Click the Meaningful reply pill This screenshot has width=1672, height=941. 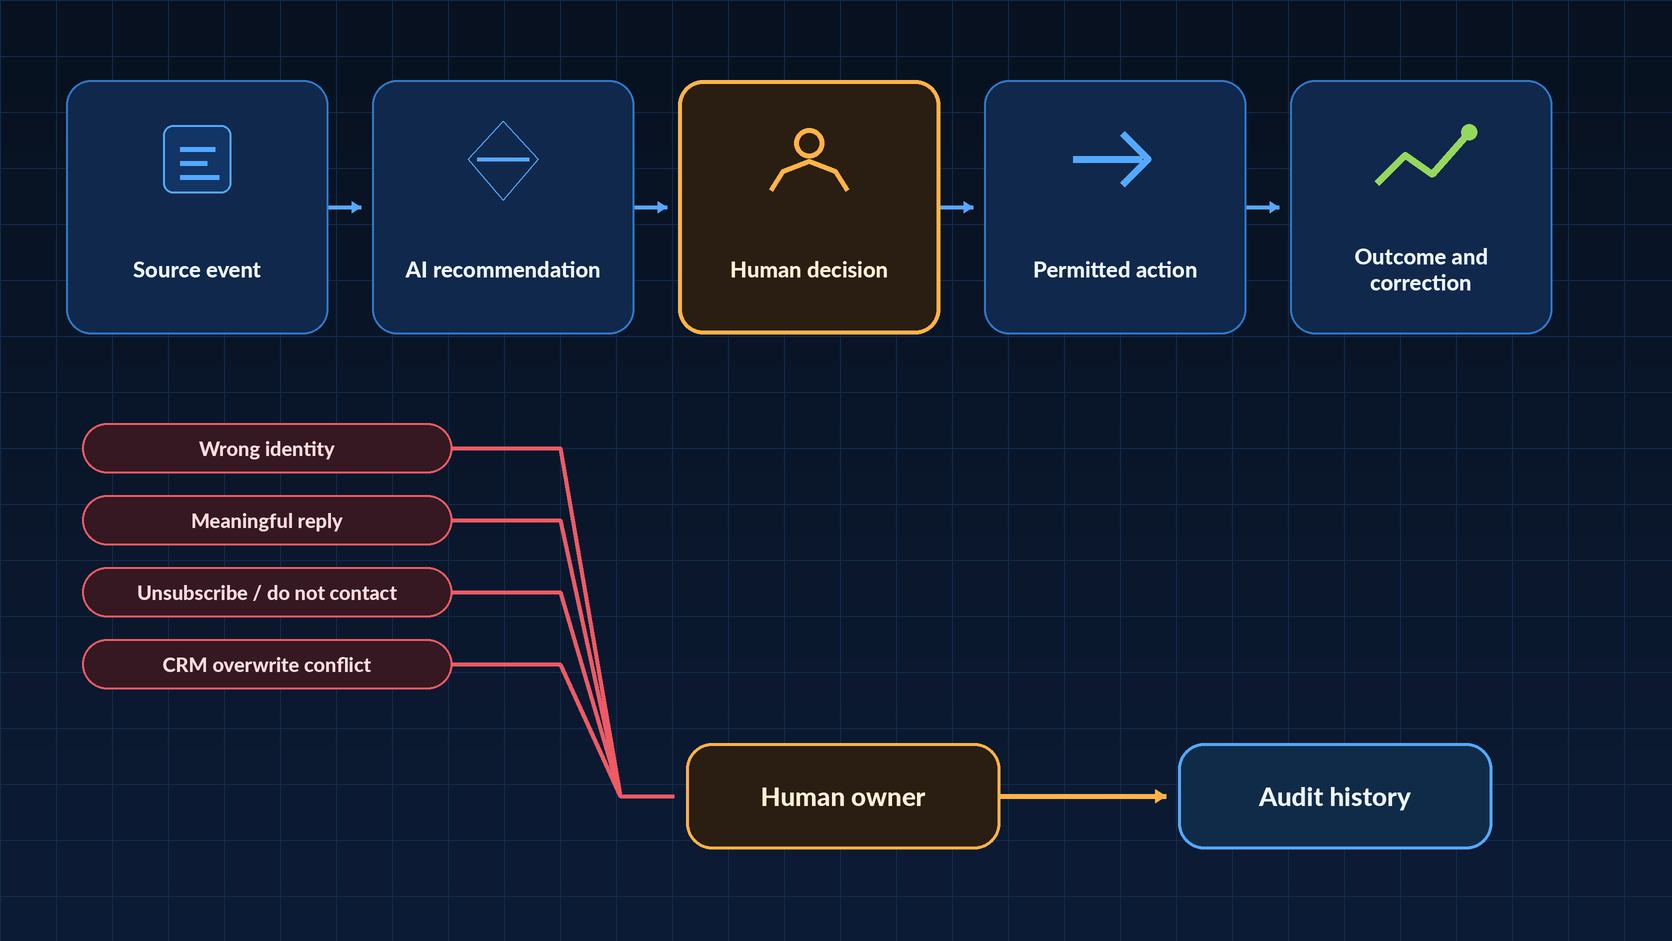tap(267, 520)
